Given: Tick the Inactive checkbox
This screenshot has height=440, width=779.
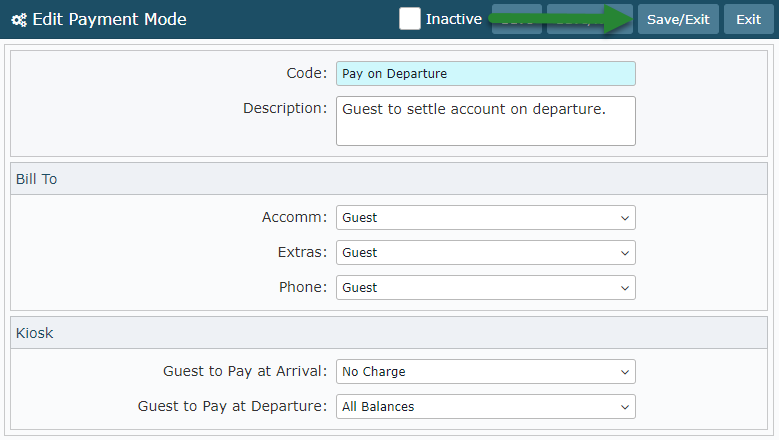Looking at the screenshot, I should (x=410, y=19).
